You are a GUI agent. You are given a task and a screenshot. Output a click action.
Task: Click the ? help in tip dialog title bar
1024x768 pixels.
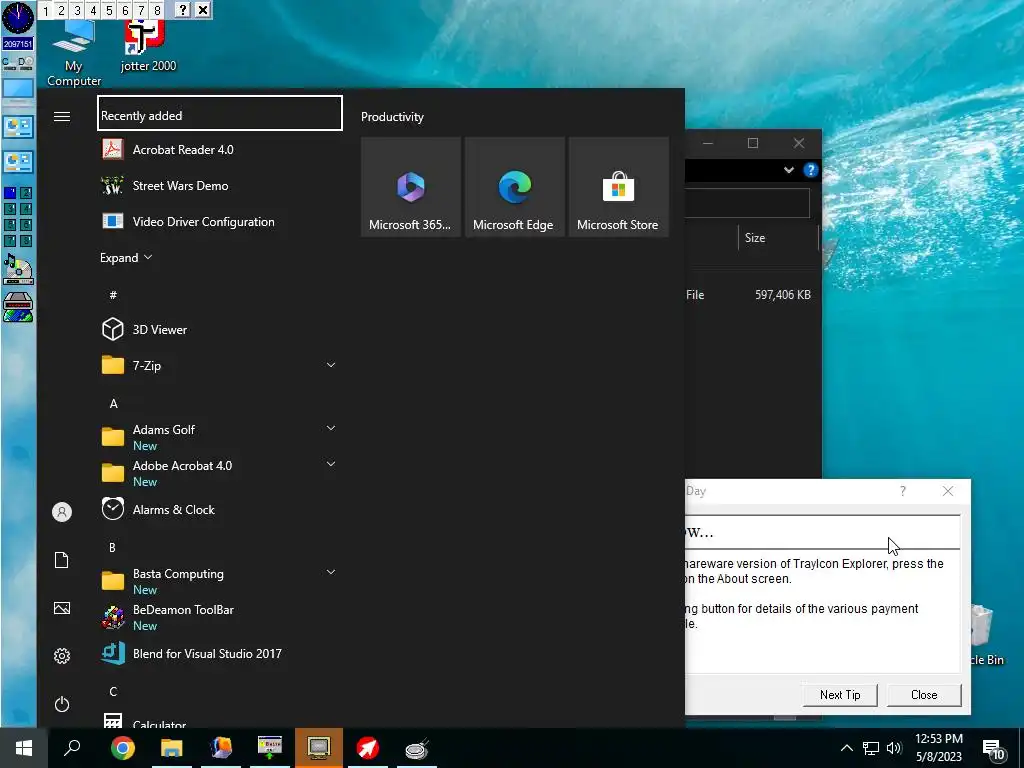[x=903, y=491]
